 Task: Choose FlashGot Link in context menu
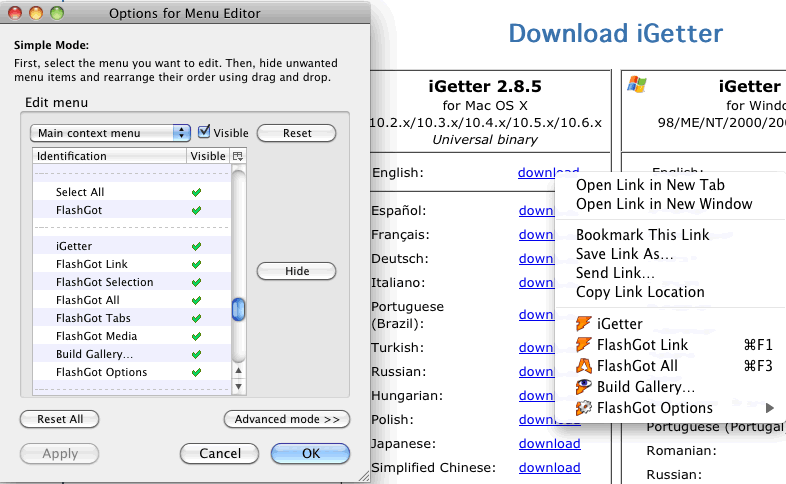point(642,345)
